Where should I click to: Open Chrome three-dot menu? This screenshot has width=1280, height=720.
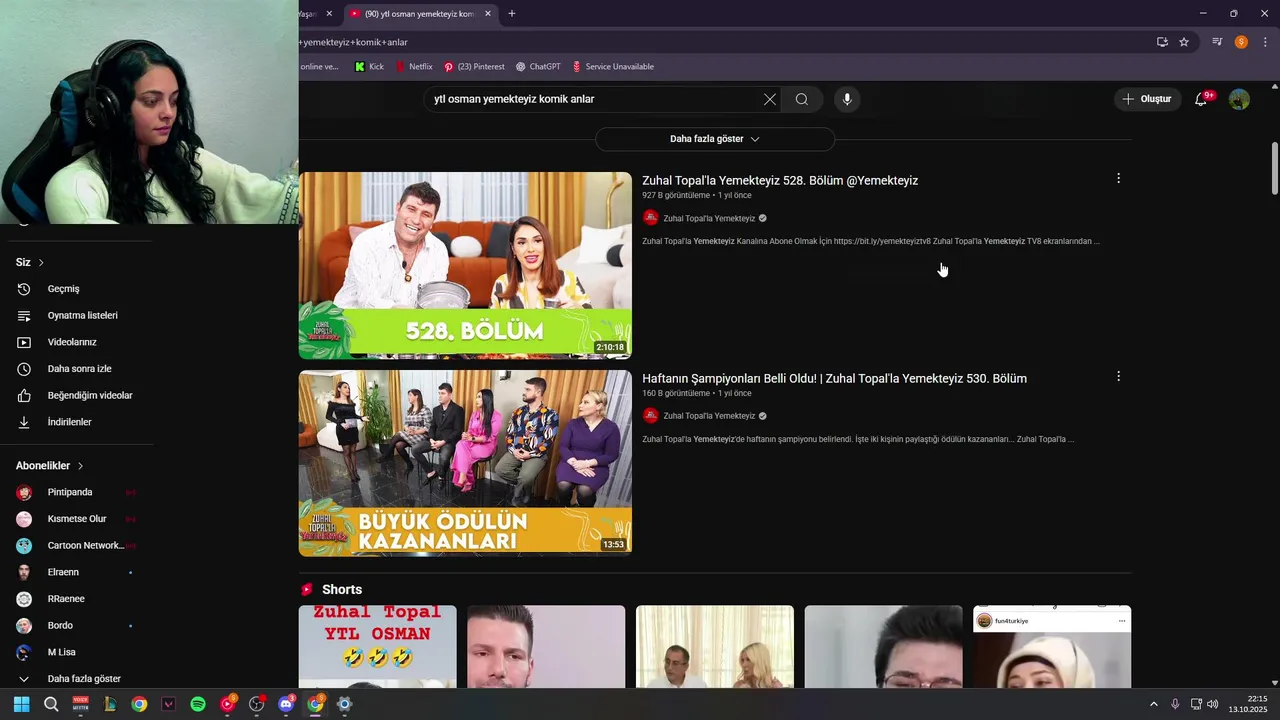1265,42
